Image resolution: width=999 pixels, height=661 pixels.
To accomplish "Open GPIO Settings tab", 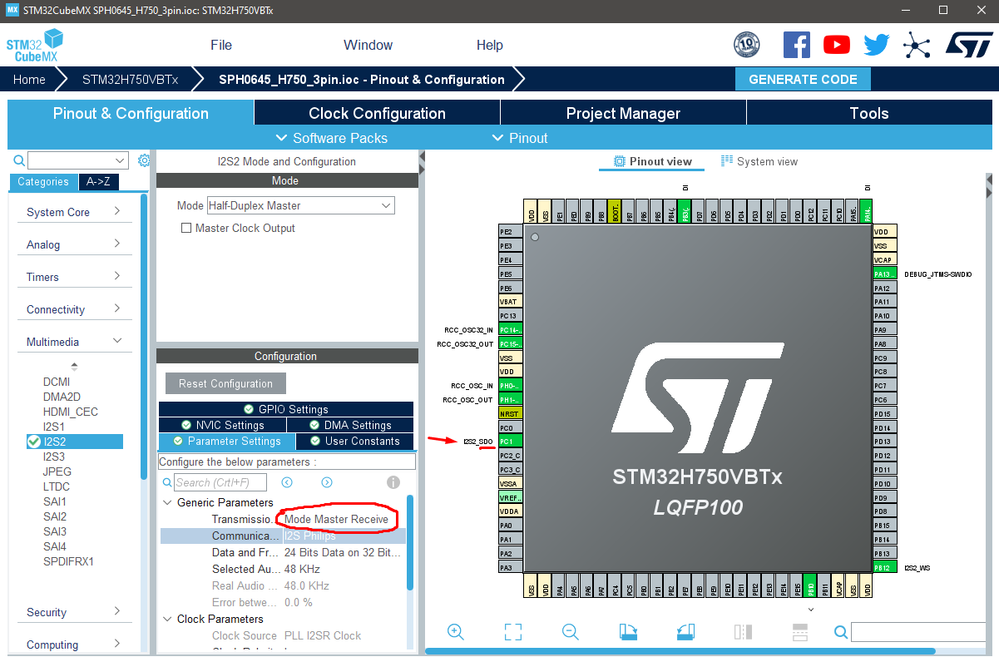I will [286, 409].
